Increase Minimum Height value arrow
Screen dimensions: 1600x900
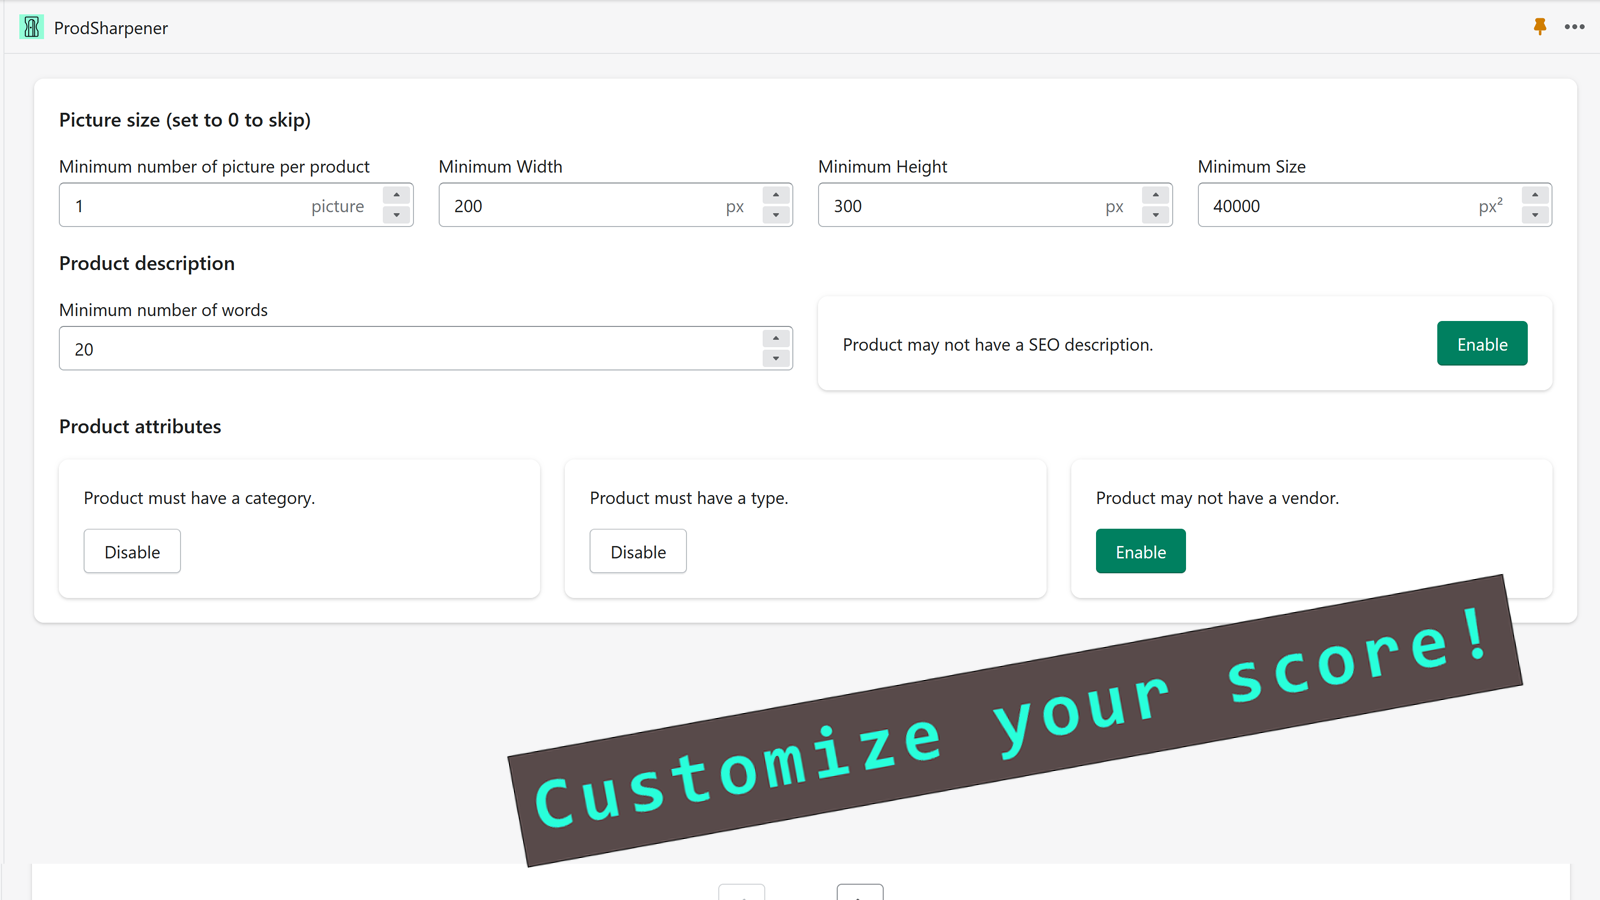(x=1156, y=195)
